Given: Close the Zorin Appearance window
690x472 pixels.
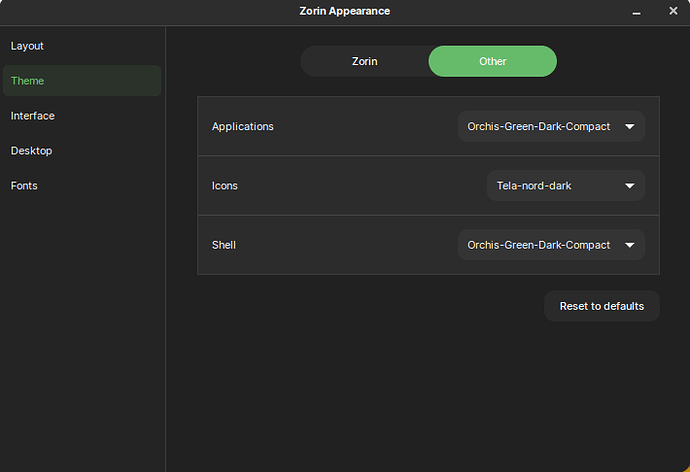Looking at the screenshot, I should (x=673, y=11).
